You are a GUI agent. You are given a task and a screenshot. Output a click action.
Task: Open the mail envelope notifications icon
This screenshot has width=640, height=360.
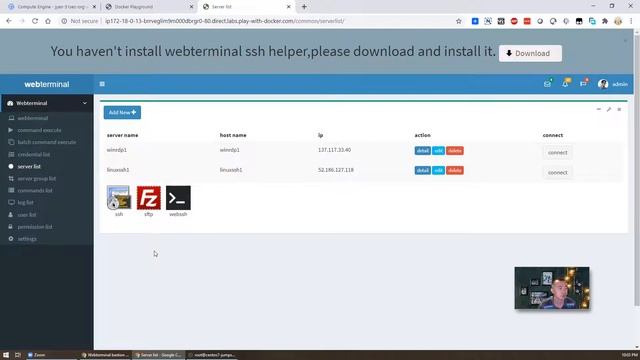tap(547, 84)
